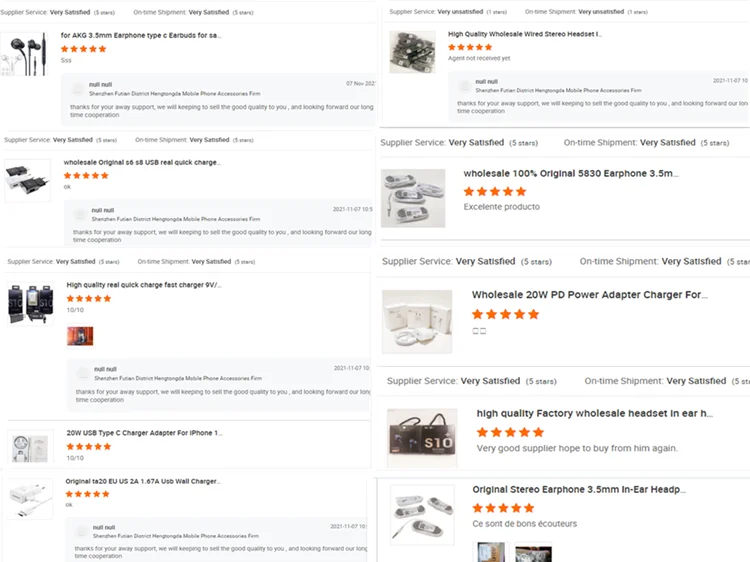The height and width of the screenshot is (562, 750).
Task: Click the 'Original ta20 EU US 2A' wall charger title
Action: click(143, 481)
